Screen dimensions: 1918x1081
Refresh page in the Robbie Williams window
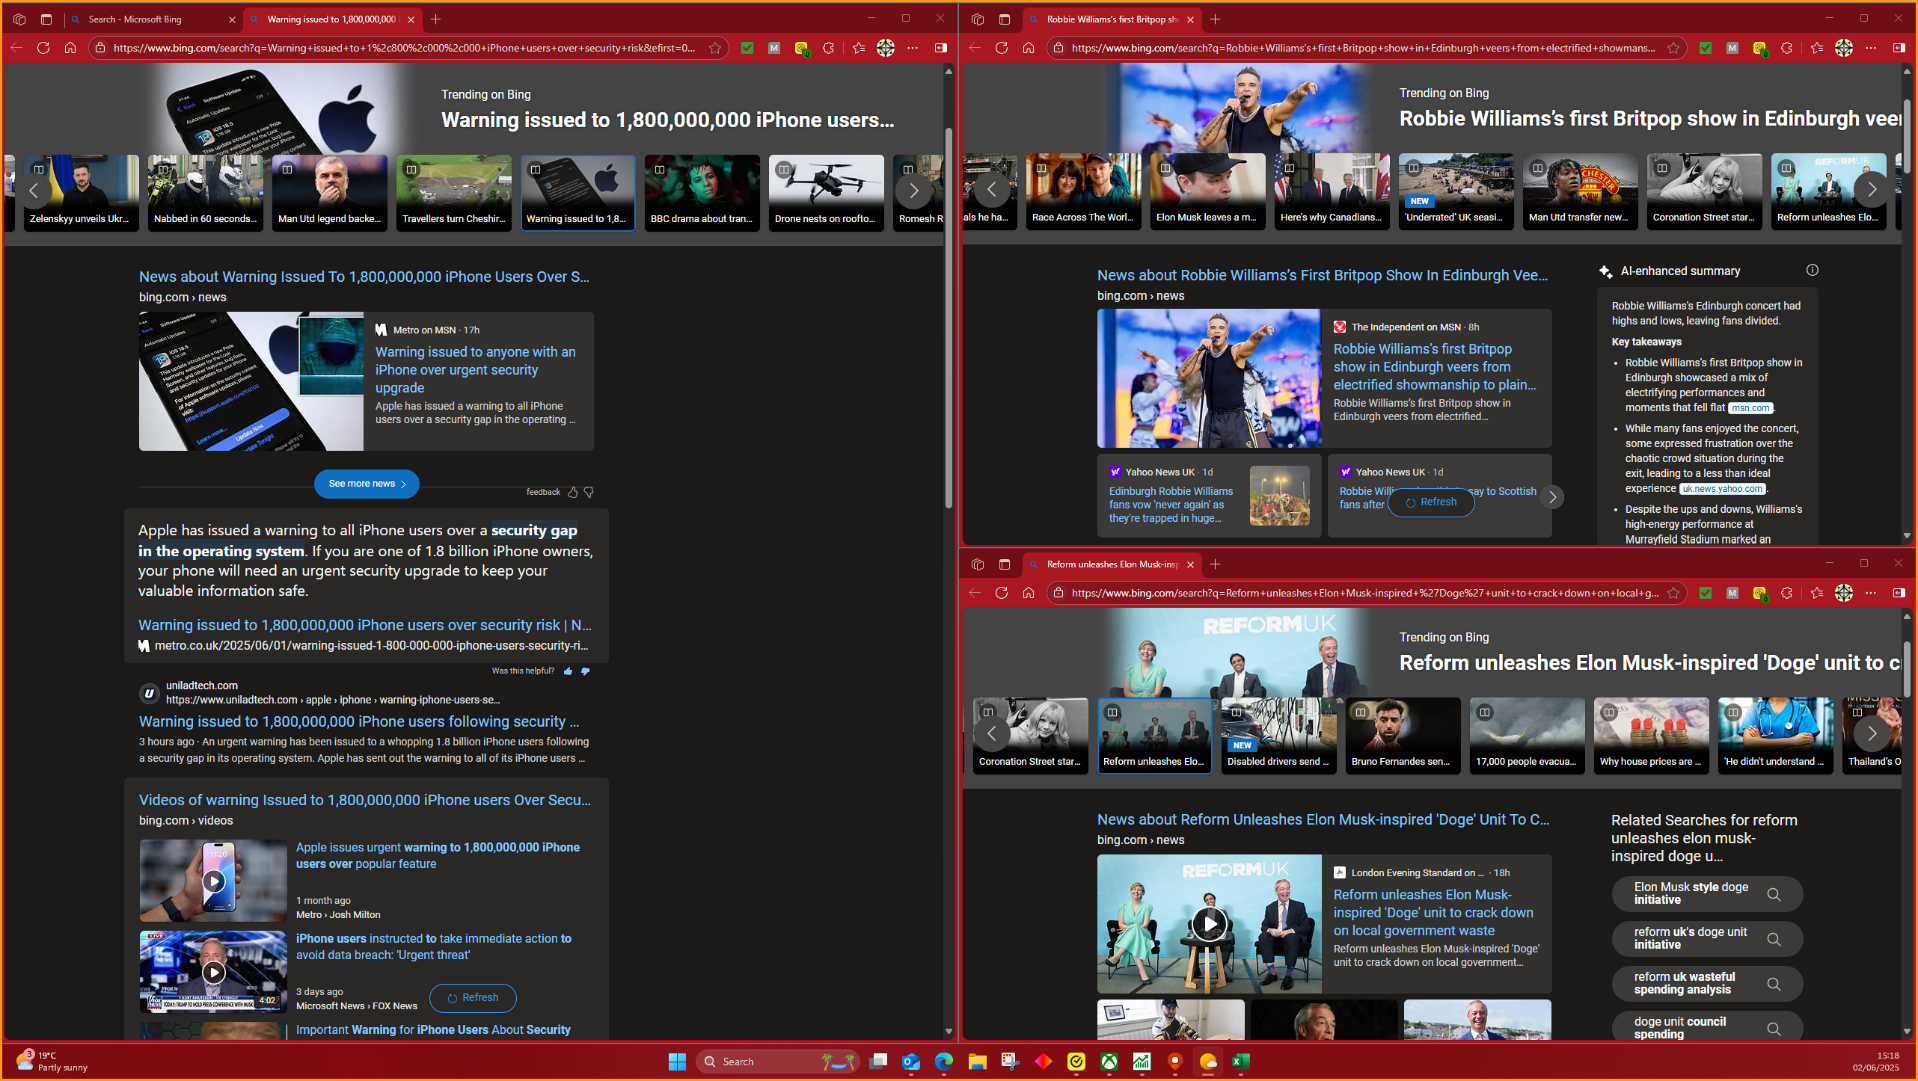(1001, 48)
